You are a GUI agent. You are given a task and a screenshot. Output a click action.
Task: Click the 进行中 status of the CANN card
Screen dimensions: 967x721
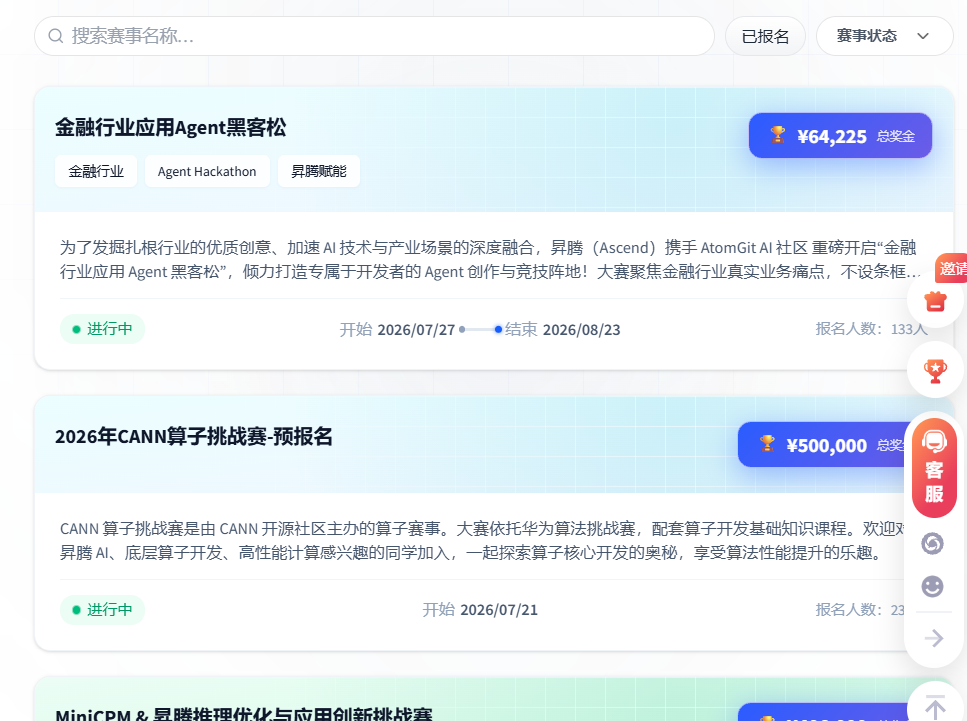tap(102, 609)
